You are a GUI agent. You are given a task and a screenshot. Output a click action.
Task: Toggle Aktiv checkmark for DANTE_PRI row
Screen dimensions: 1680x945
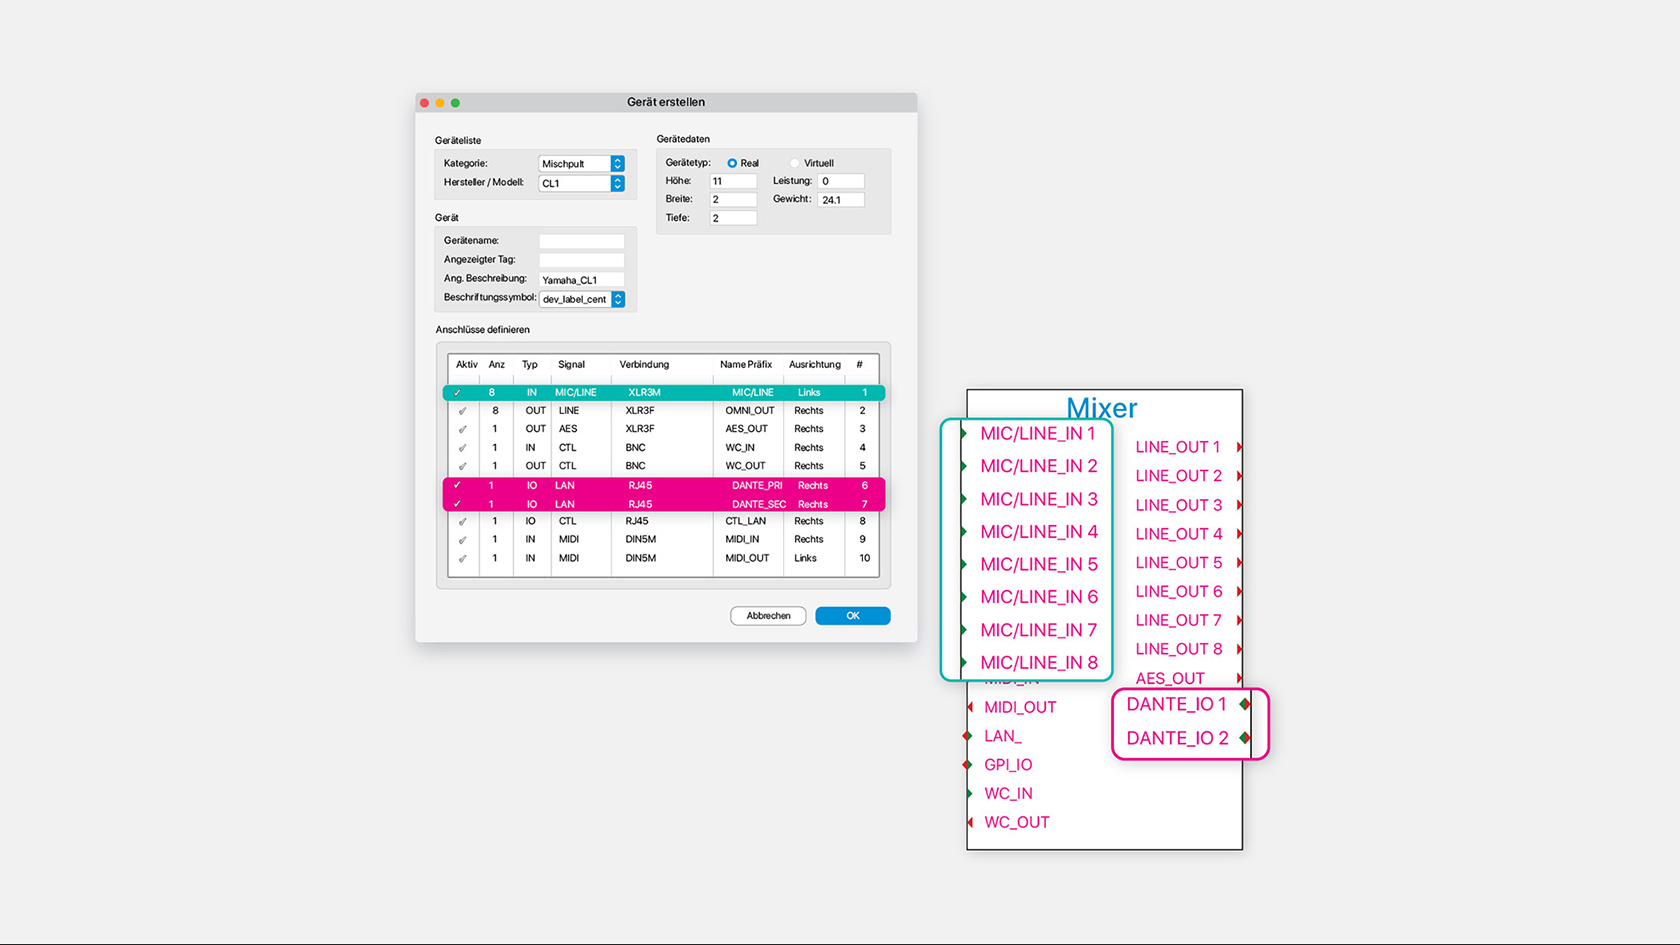point(458,486)
